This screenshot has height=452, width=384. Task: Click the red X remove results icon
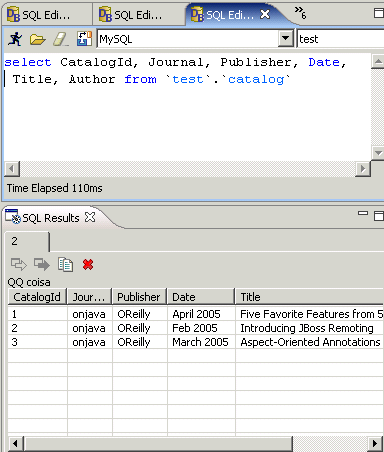click(x=88, y=265)
